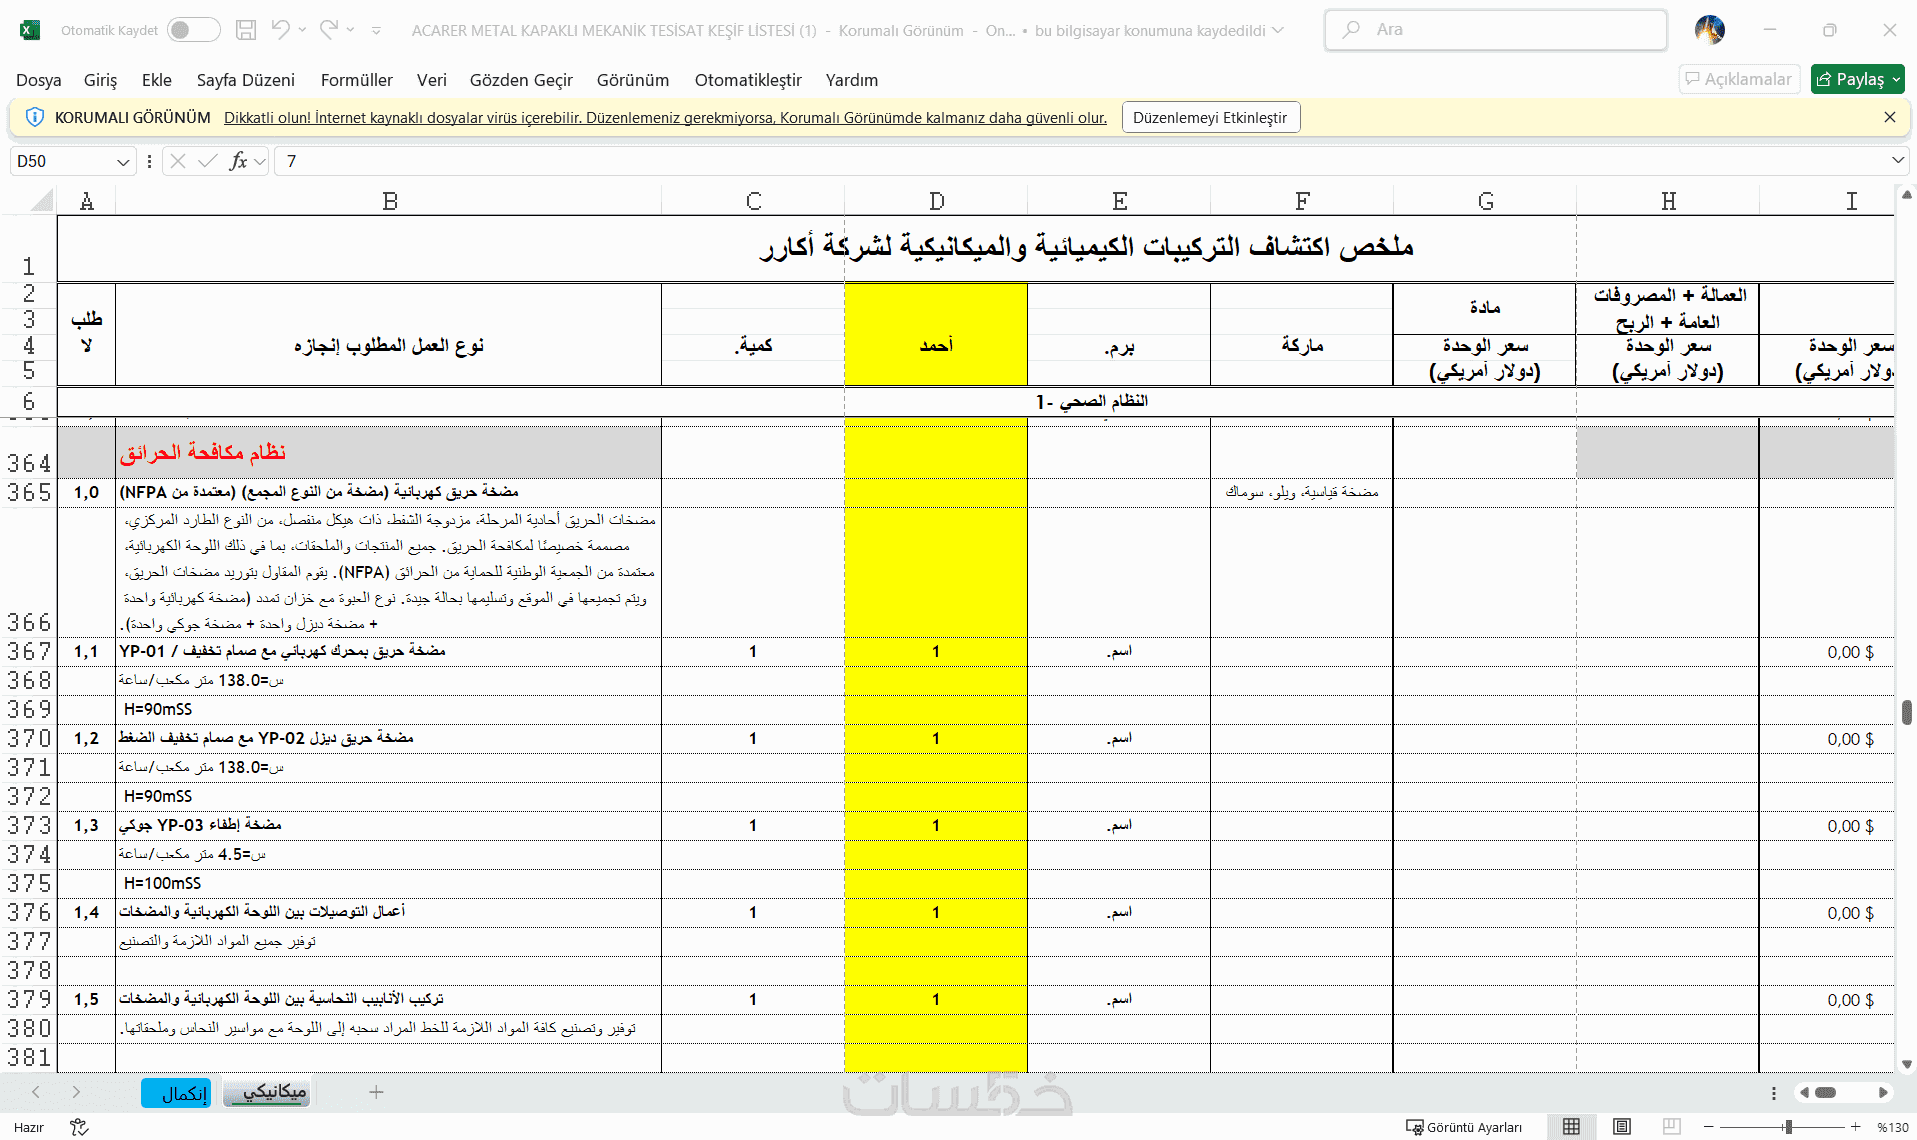
Task: Click the cell containing YP-02 diesel pump
Action: (x=389, y=739)
